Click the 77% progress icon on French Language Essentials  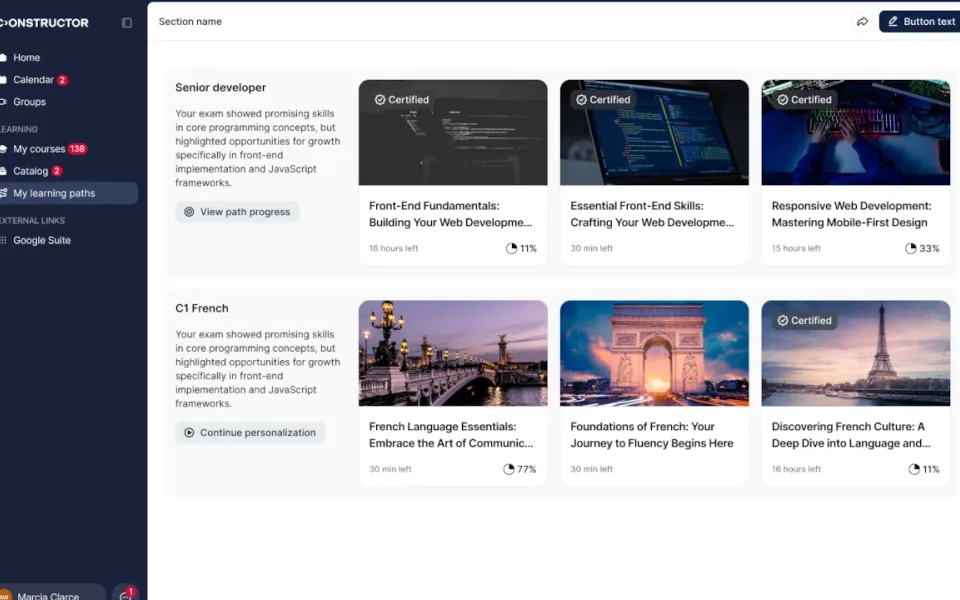[509, 469]
